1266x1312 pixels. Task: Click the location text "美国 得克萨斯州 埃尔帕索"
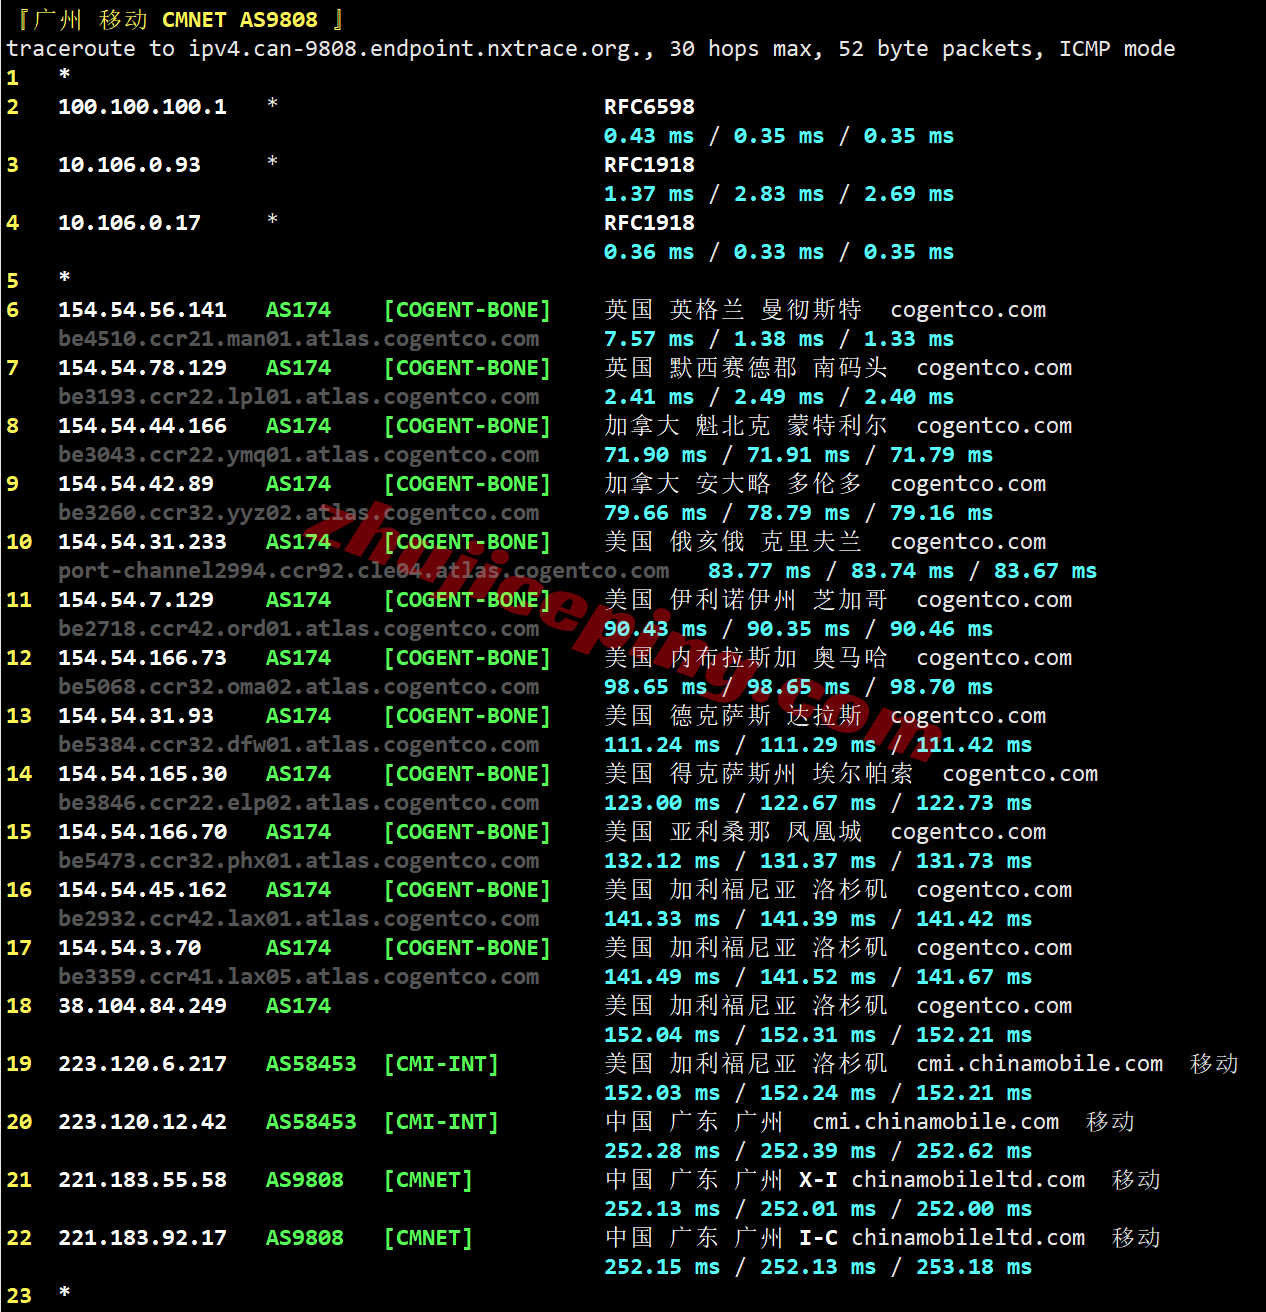click(759, 774)
